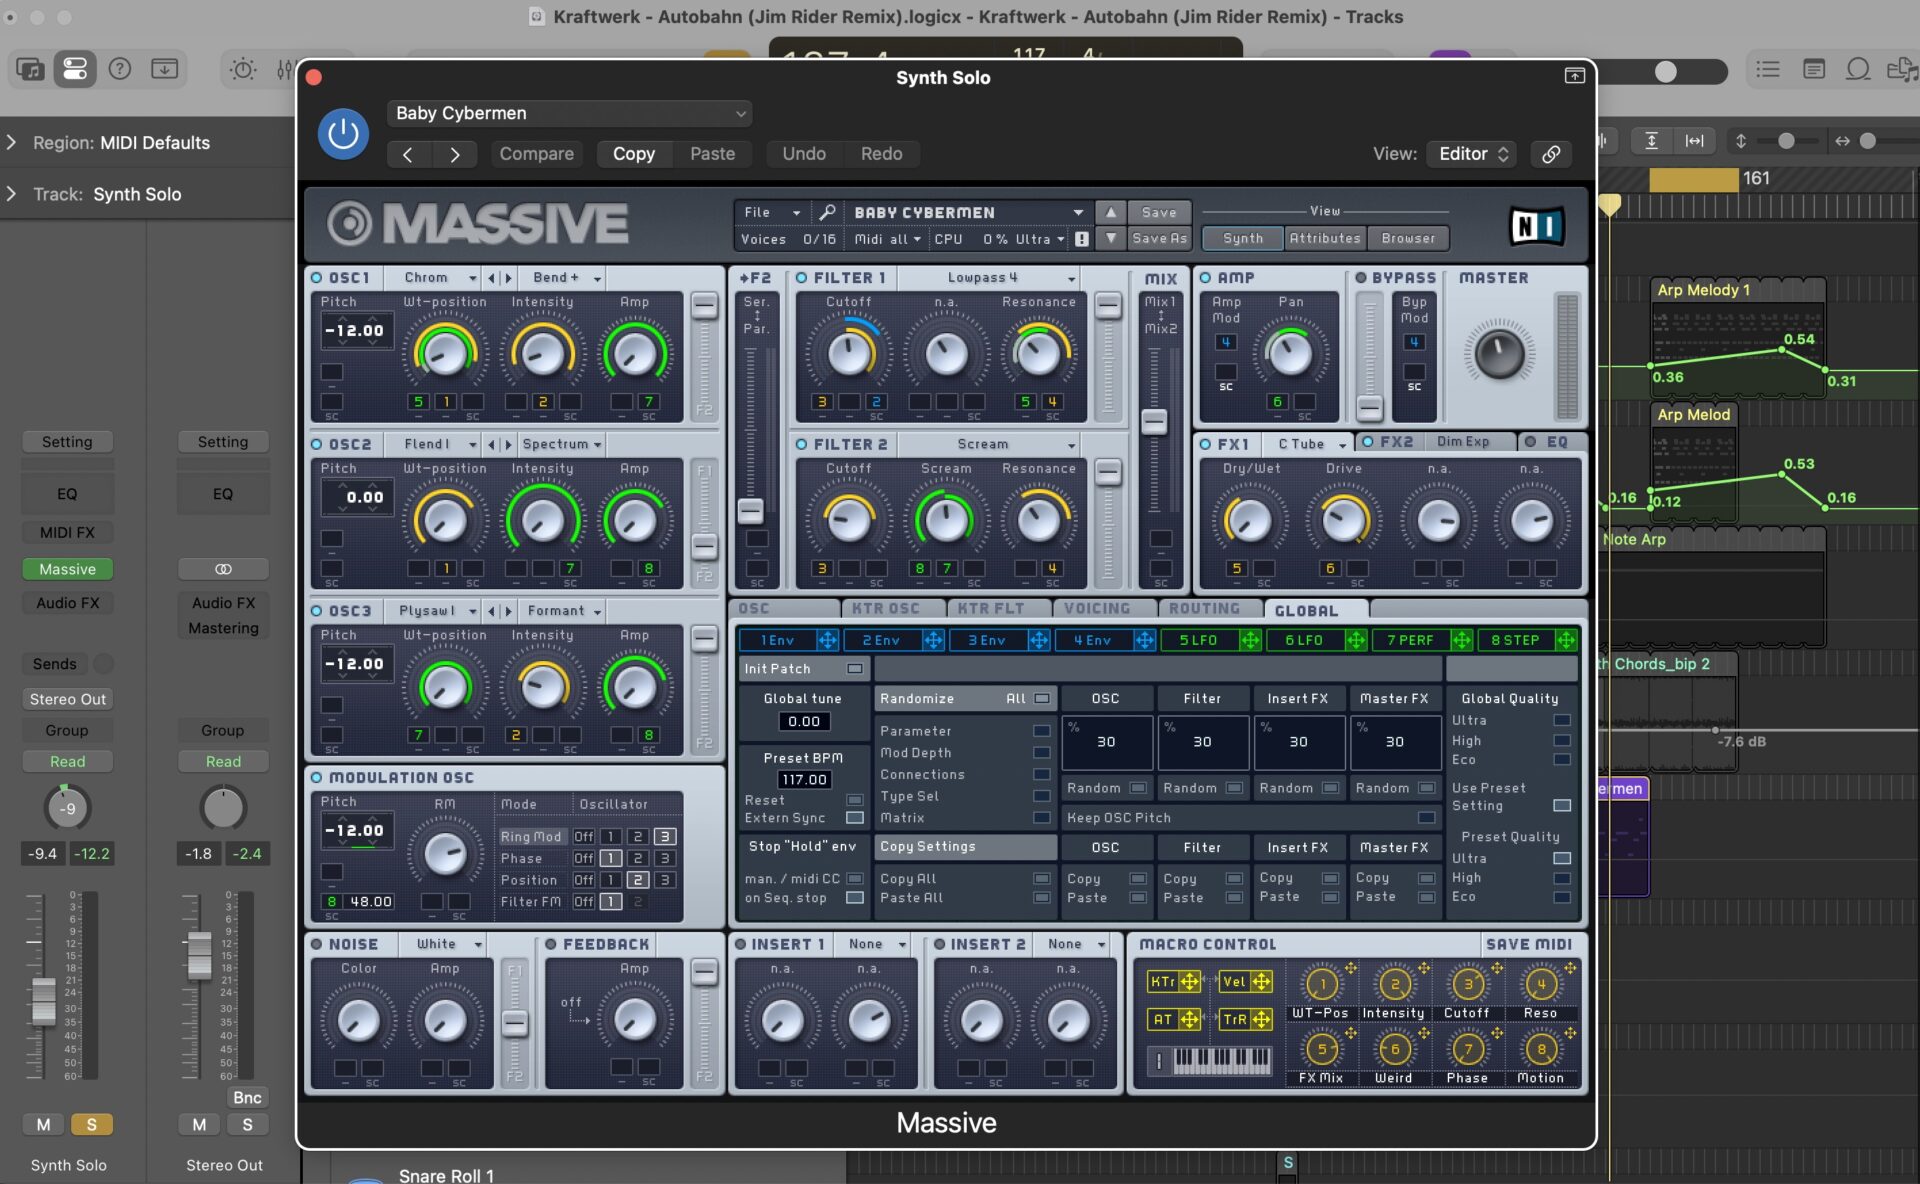The width and height of the screenshot is (1920, 1184).
Task: Expand the Track Synth Solo section
Action: (12, 194)
